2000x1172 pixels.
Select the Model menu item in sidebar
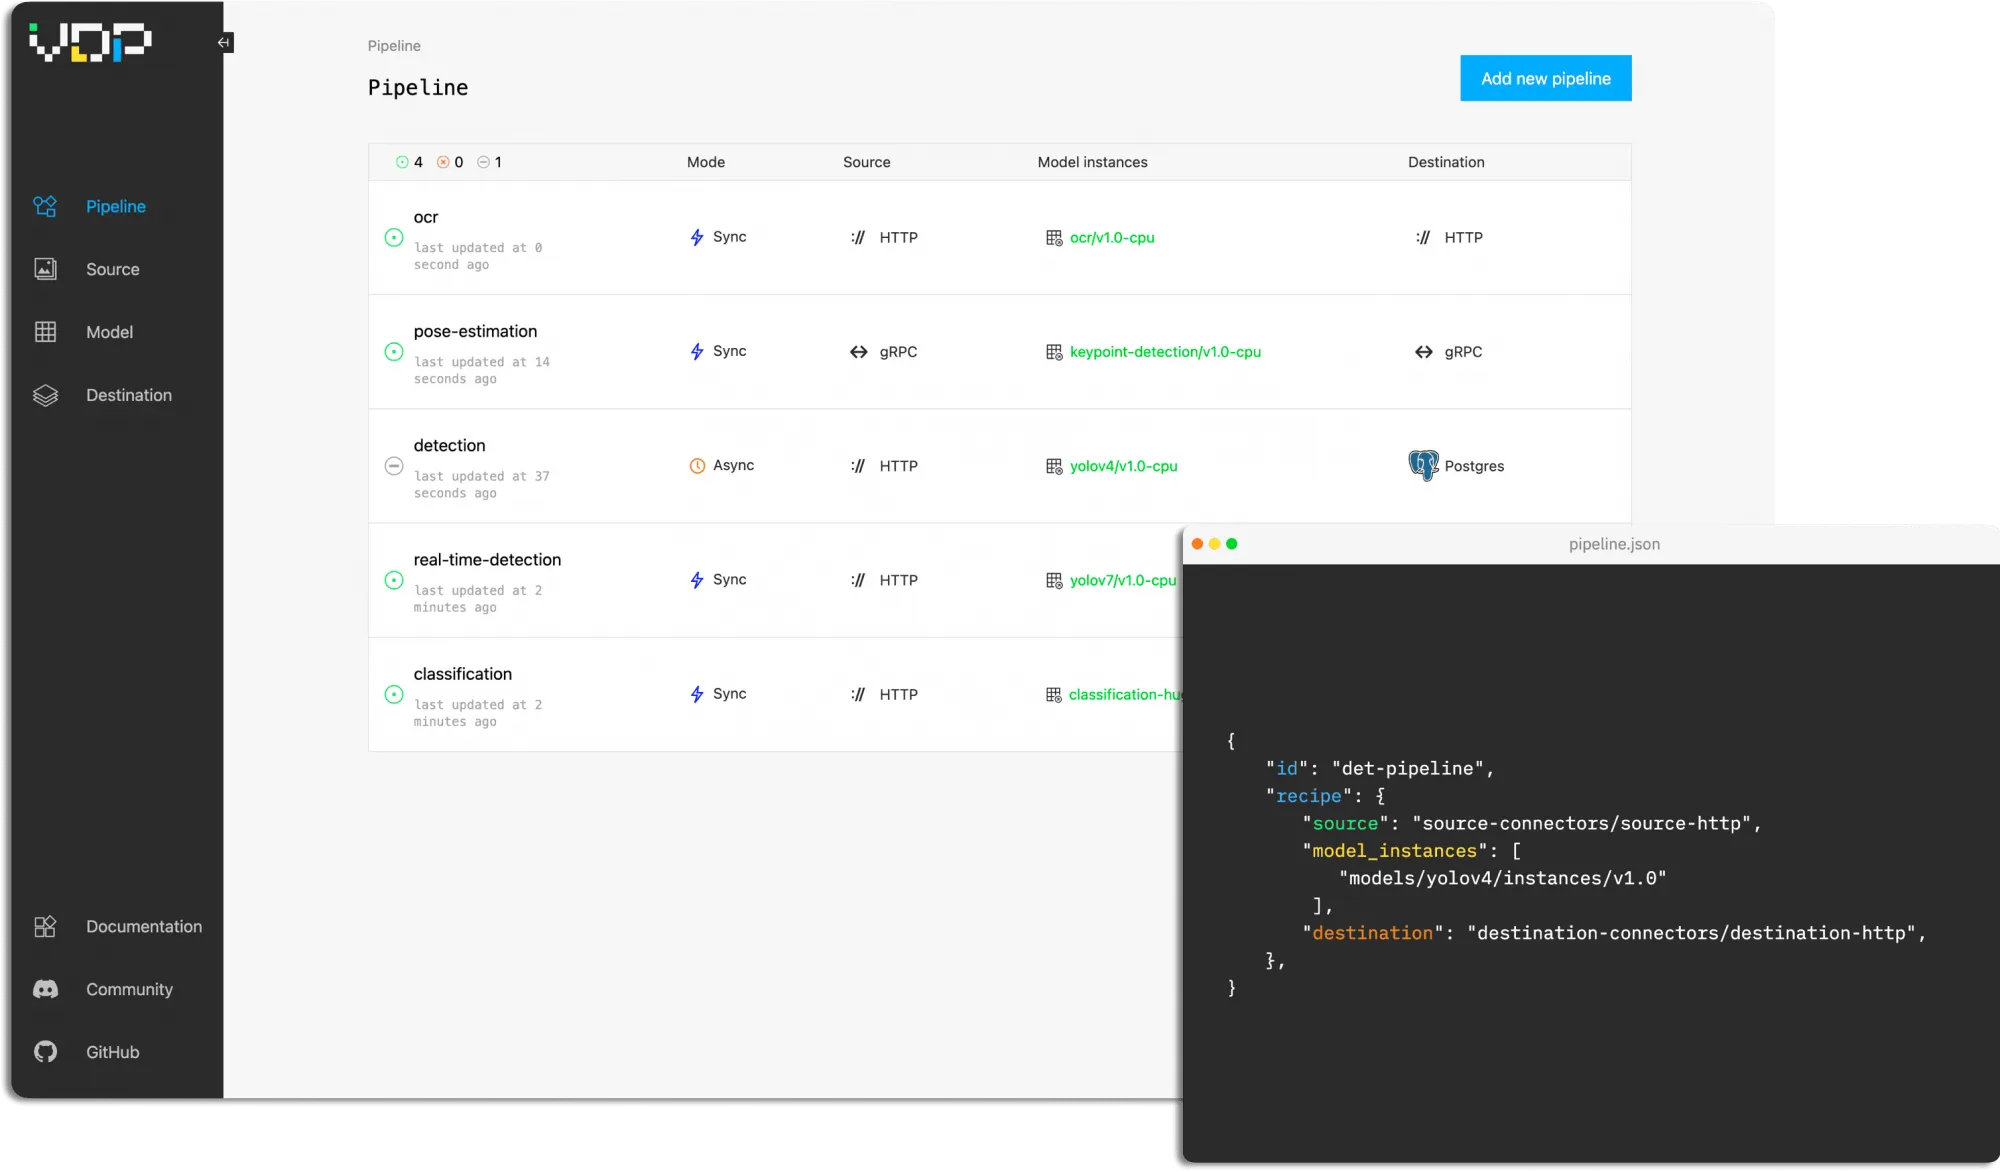(x=109, y=332)
